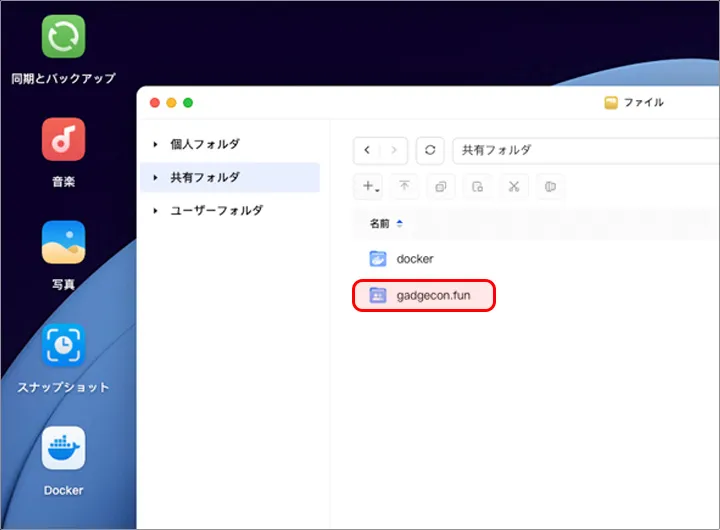This screenshot has width=720, height=530.
Task: Open the Docker desktop app icon
Action: 63,448
